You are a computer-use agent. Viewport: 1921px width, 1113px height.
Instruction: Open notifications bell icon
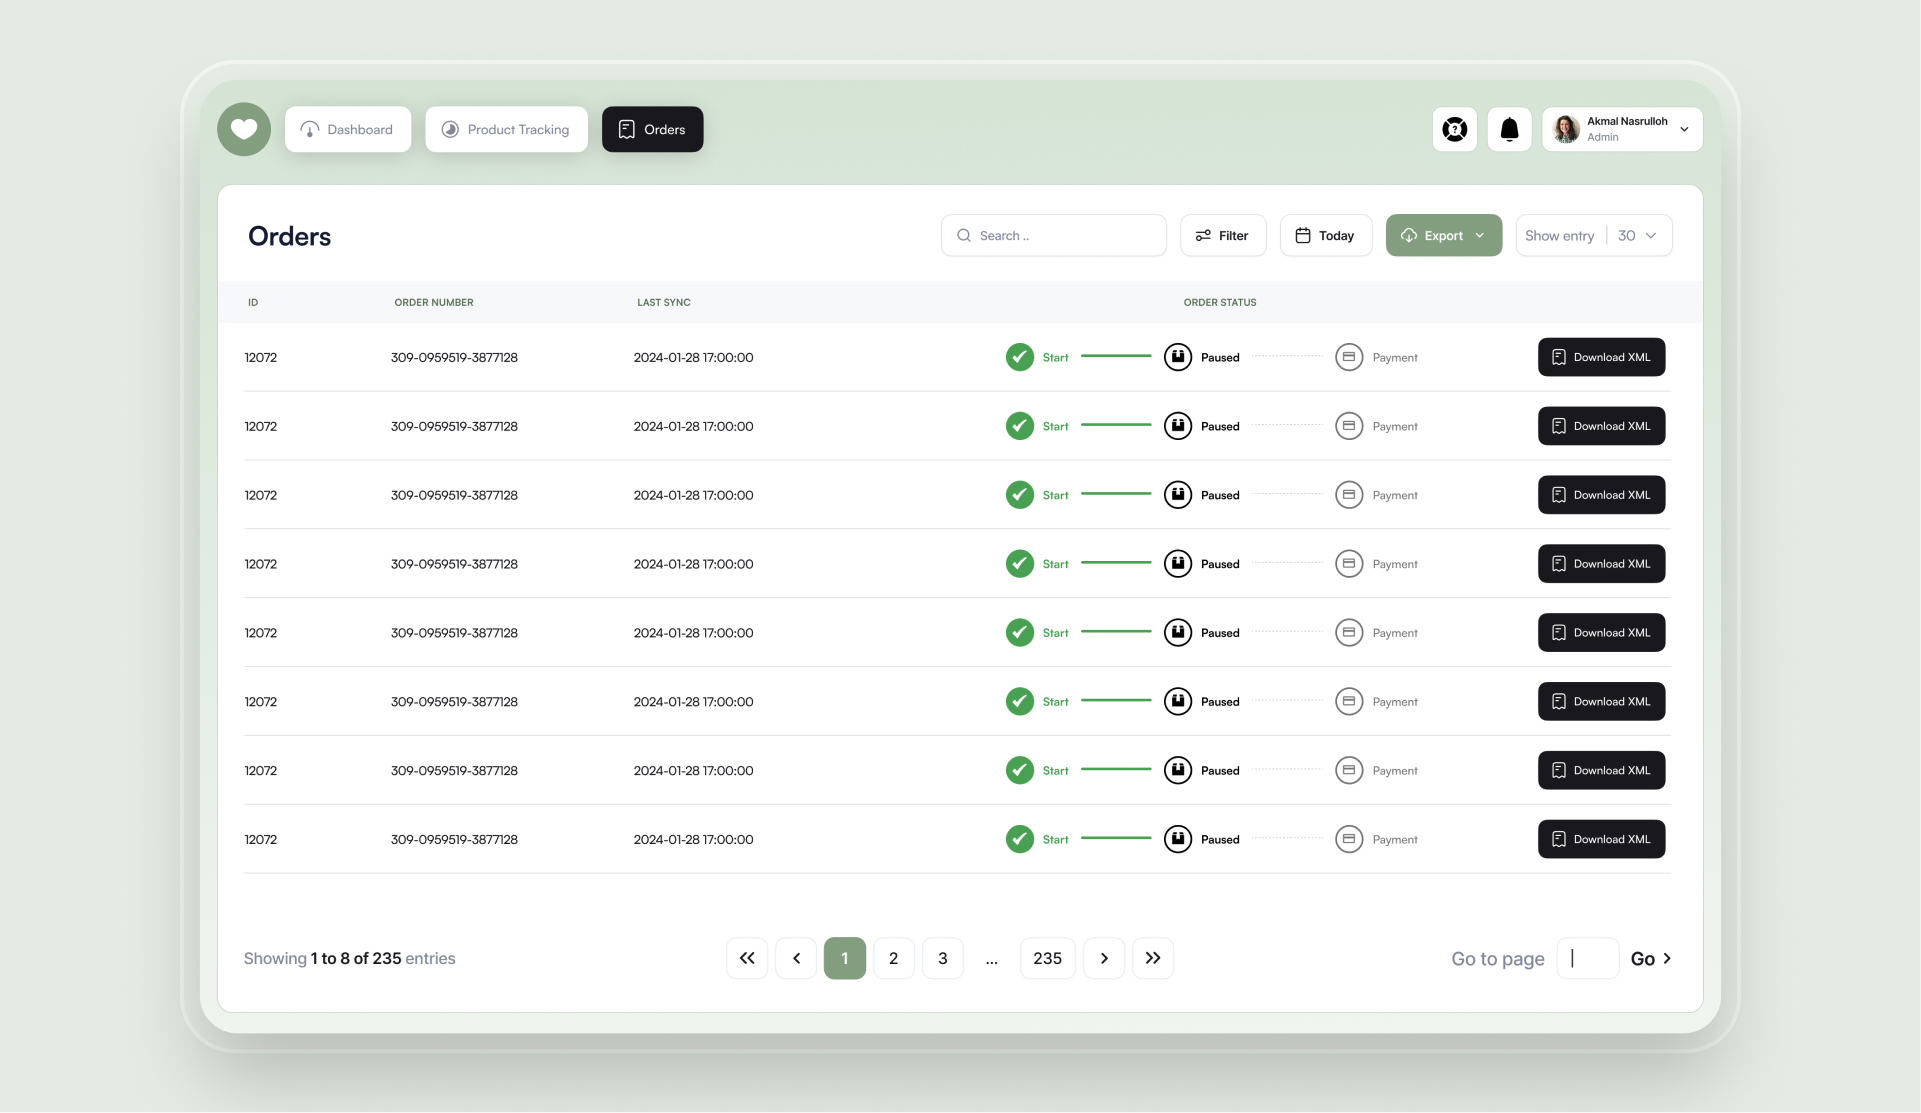(1509, 129)
